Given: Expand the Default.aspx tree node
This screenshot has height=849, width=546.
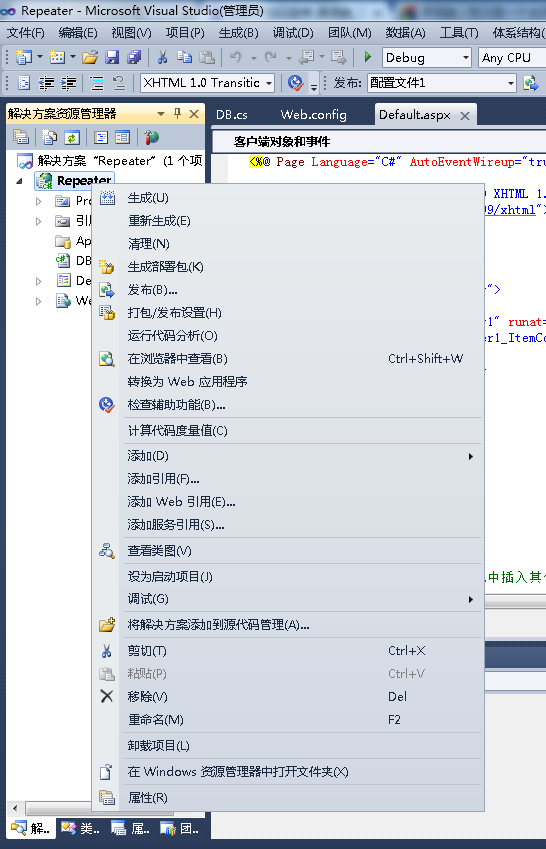Looking at the screenshot, I should pyautogui.click(x=38, y=281).
